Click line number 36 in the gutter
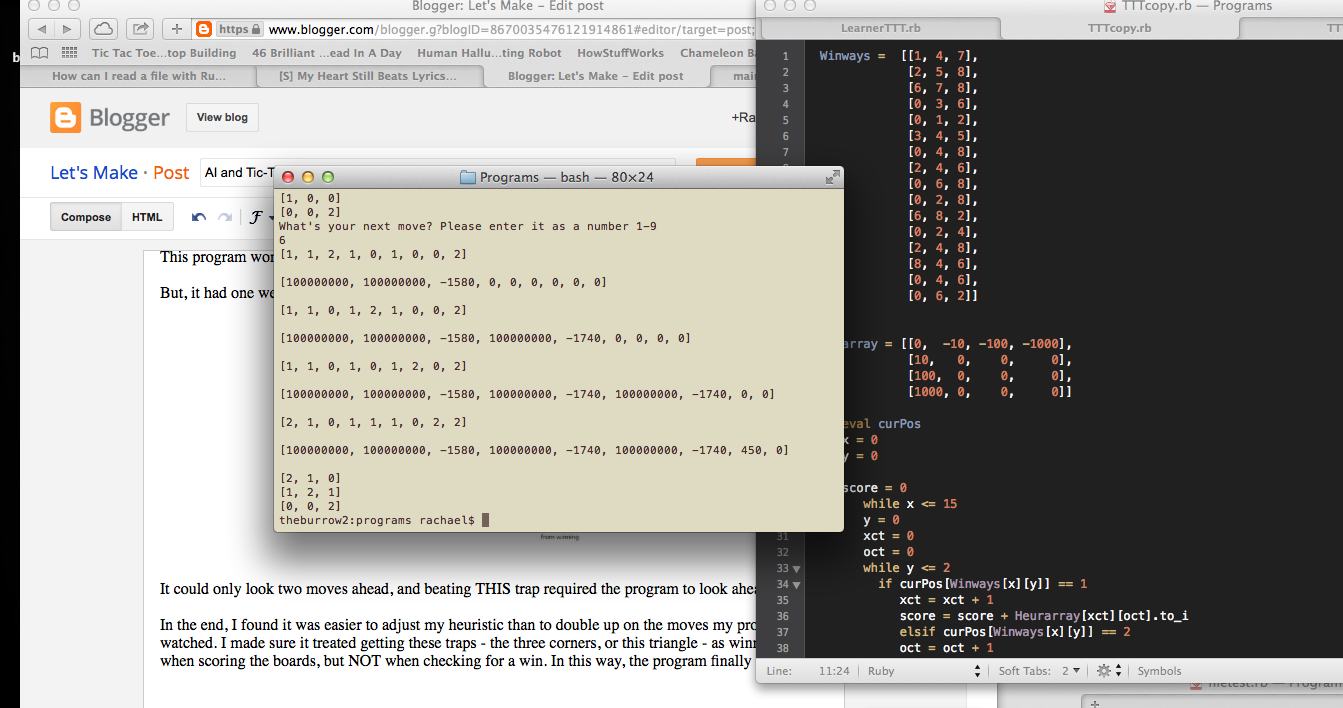Screen dimensions: 1343x708 click(x=785, y=616)
